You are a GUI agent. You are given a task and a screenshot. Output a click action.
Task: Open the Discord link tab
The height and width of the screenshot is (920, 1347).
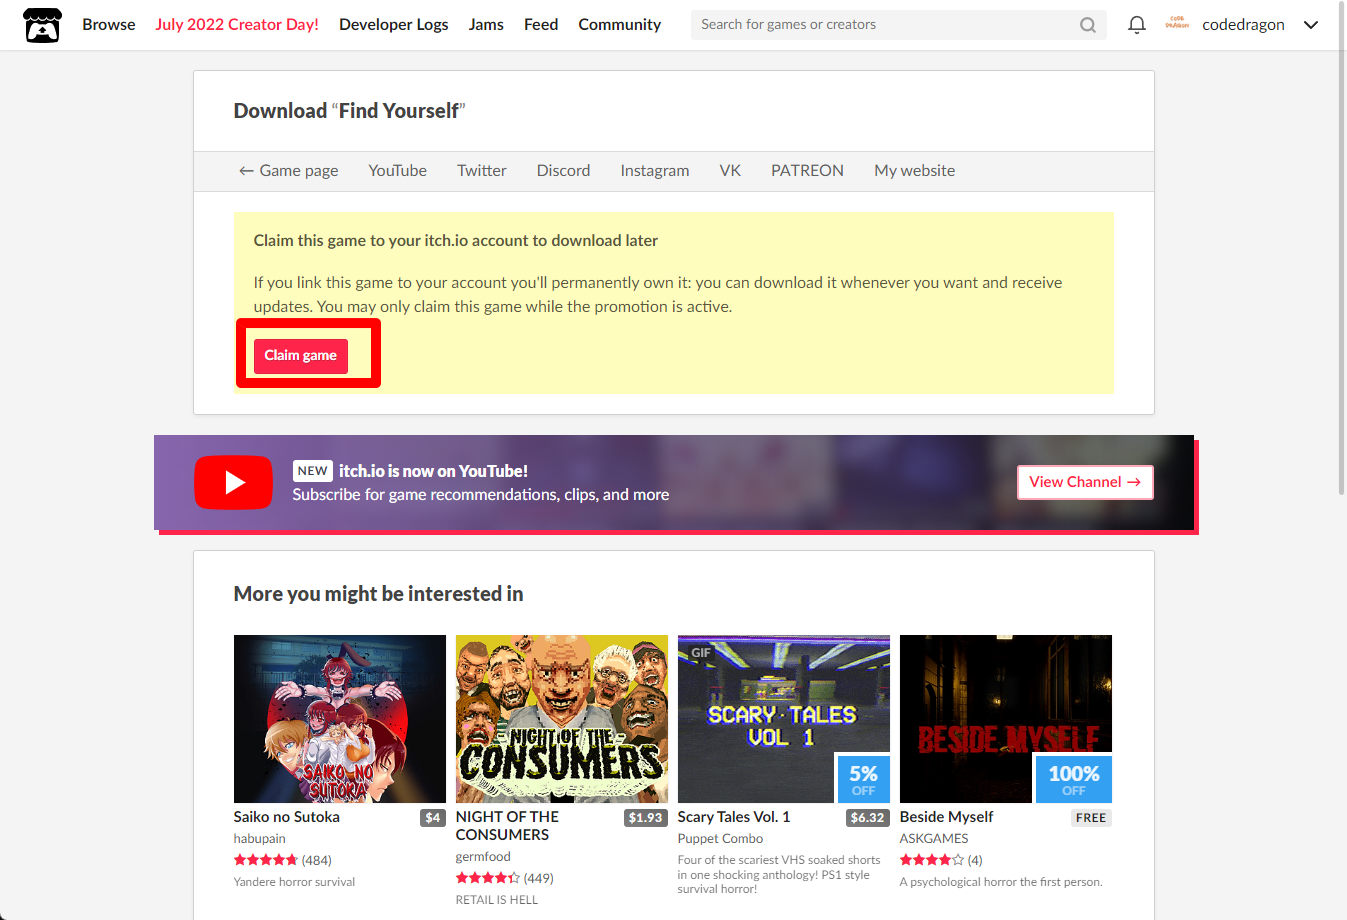pos(563,171)
